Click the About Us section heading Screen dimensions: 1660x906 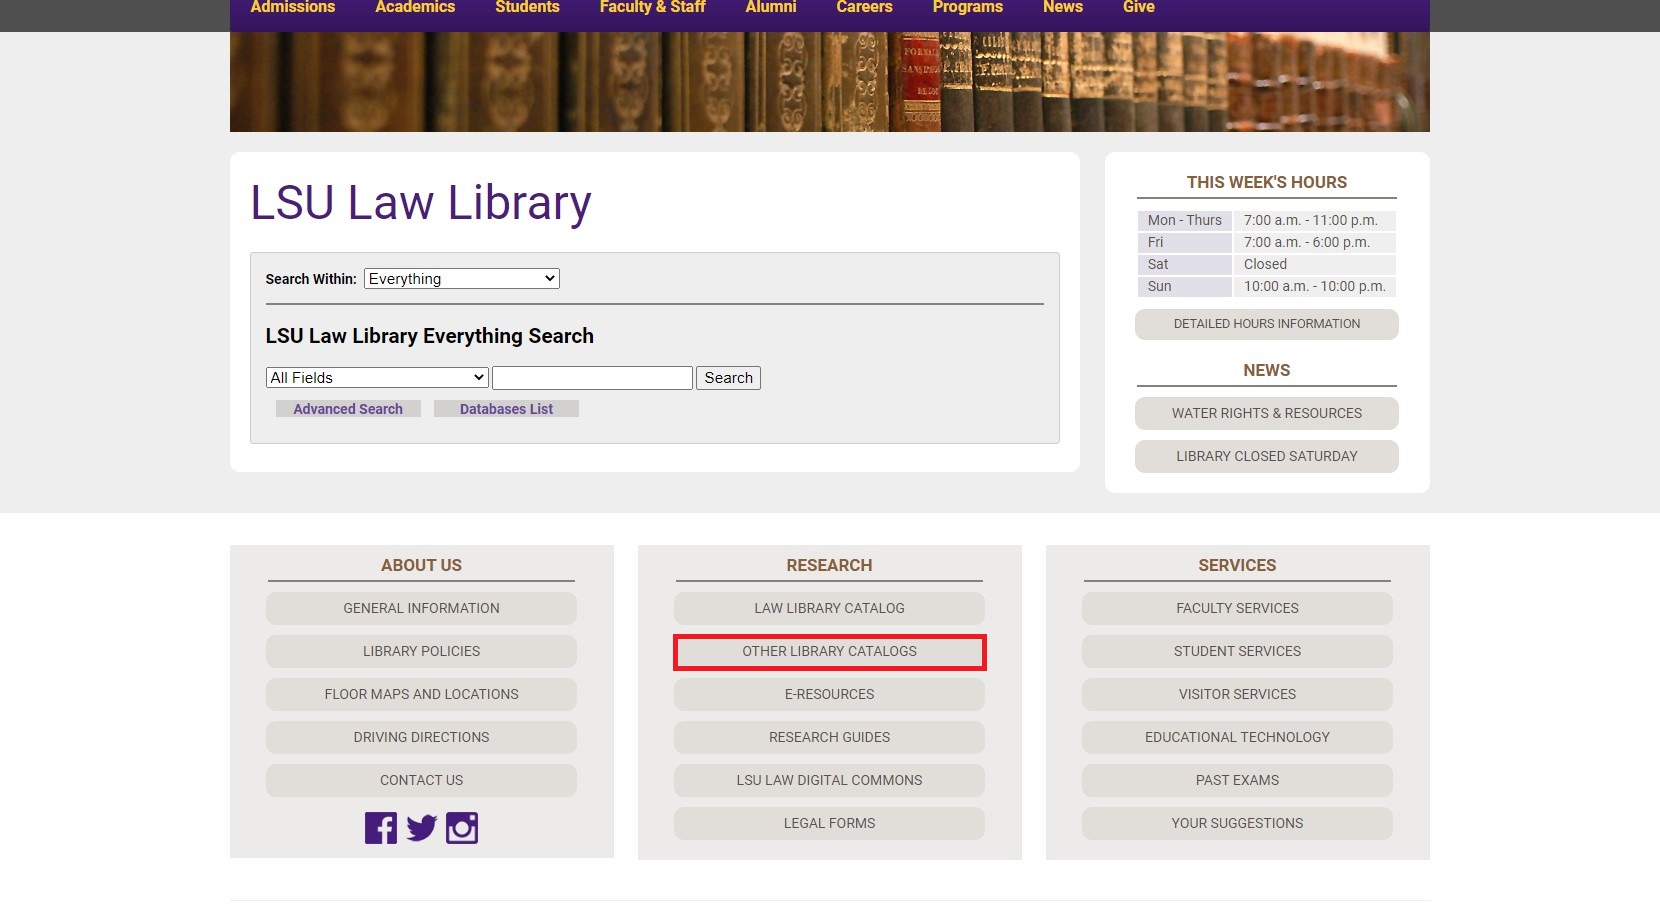(421, 565)
